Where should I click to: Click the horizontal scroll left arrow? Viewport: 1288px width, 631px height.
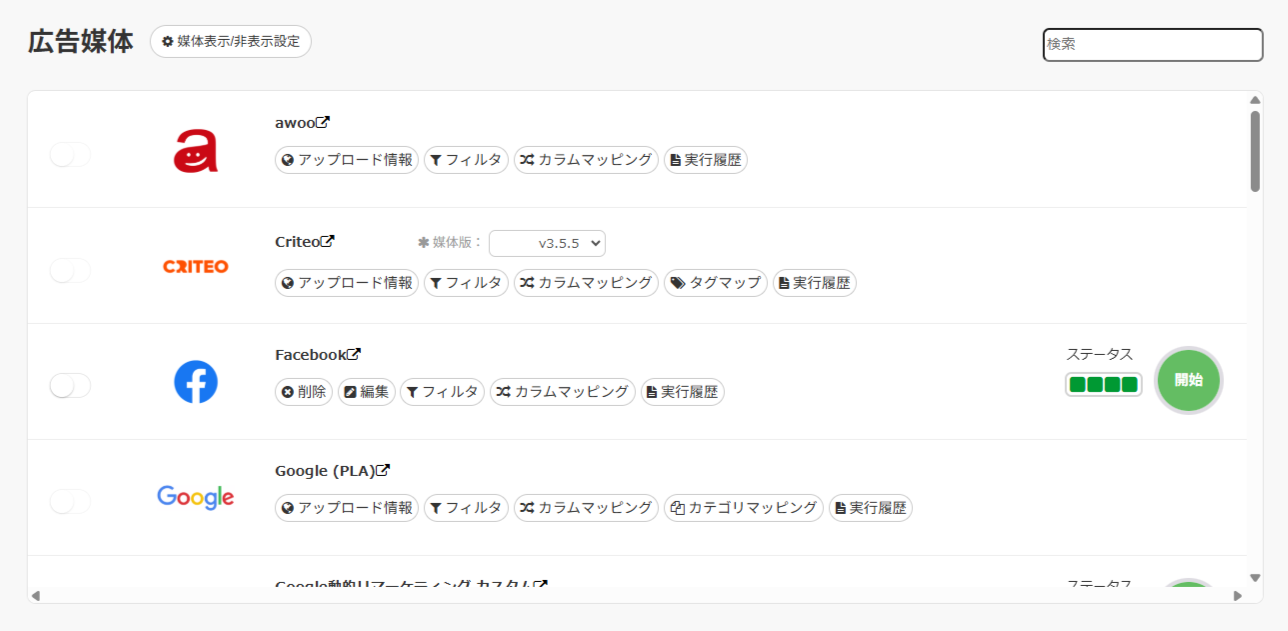pyautogui.click(x=36, y=596)
